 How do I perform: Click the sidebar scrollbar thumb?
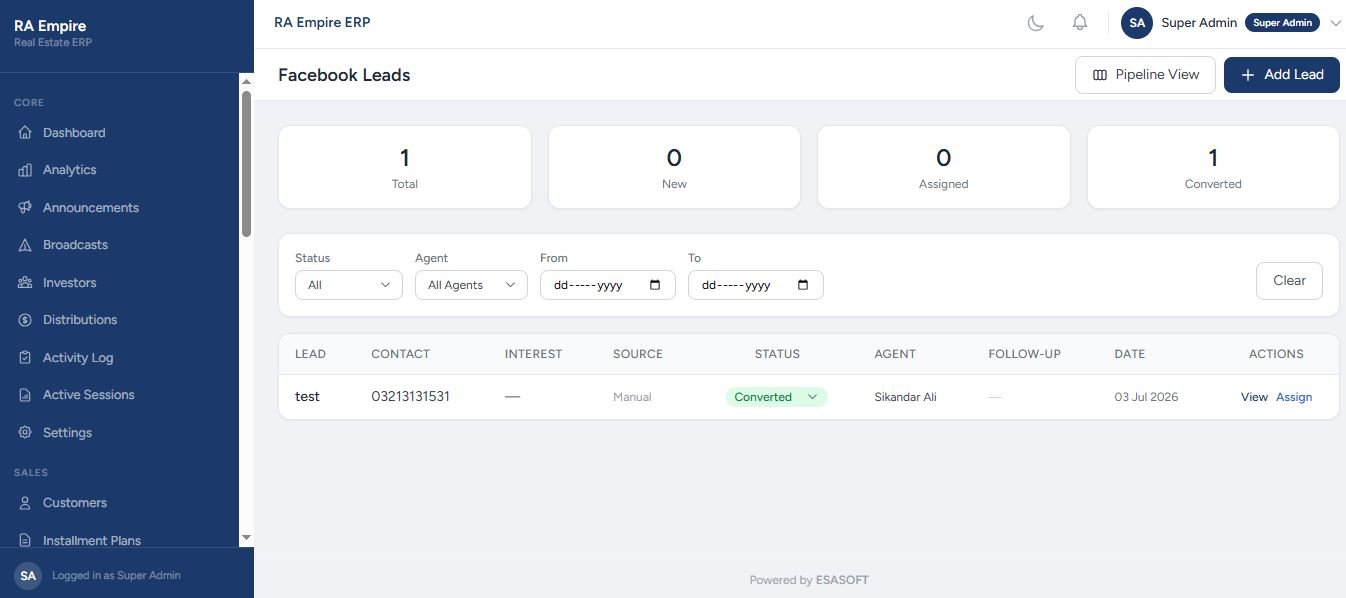coord(246,165)
